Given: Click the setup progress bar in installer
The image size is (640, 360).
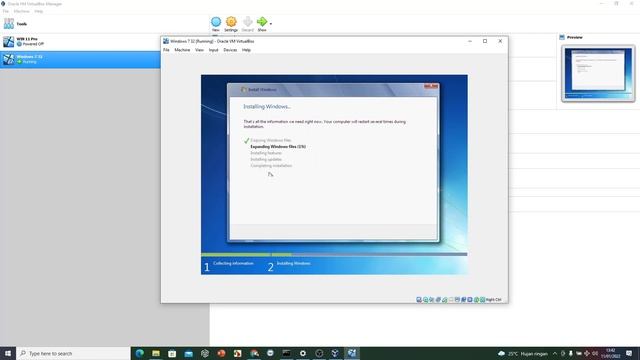Looking at the screenshot, I should point(334,254).
